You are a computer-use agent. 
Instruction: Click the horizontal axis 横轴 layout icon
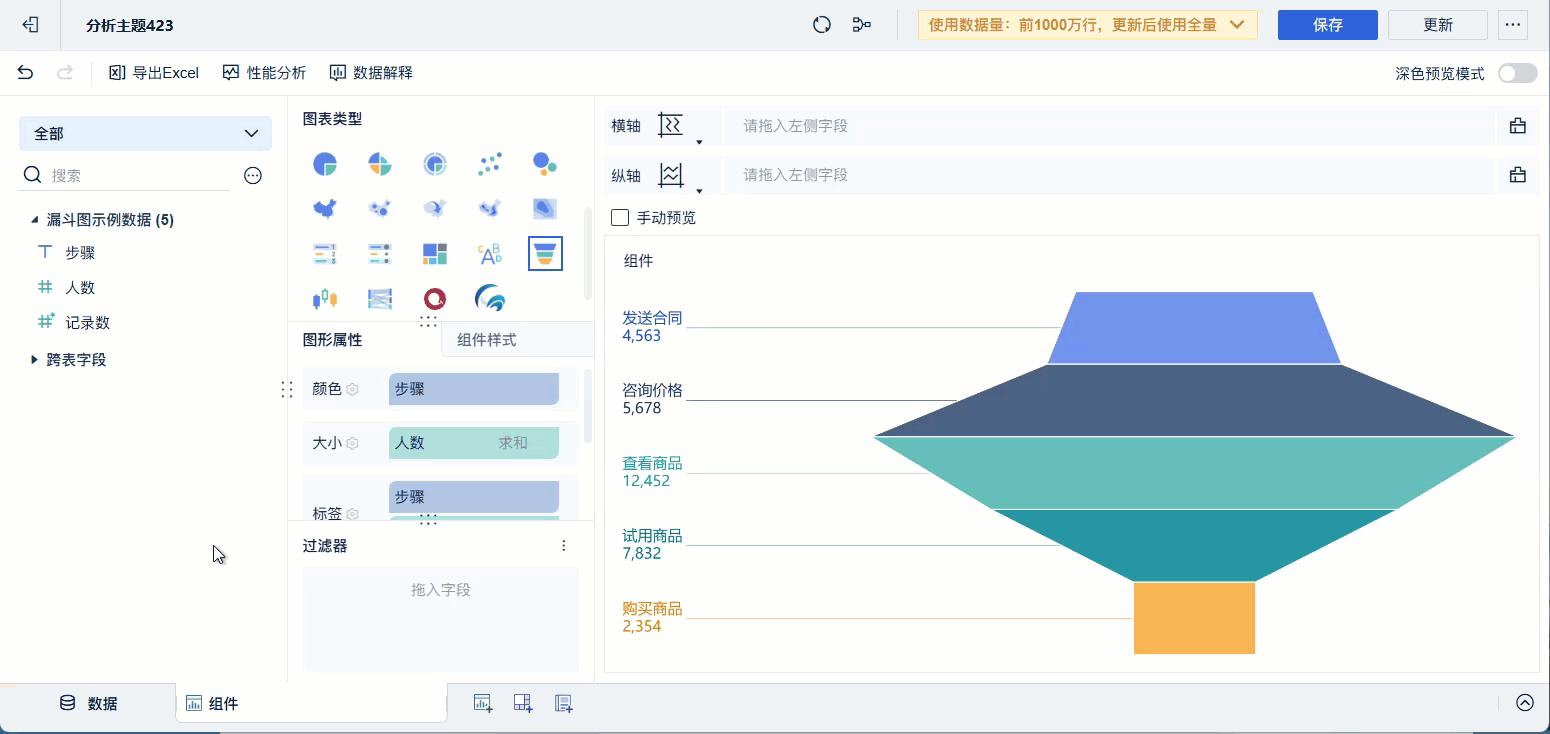[x=670, y=125]
